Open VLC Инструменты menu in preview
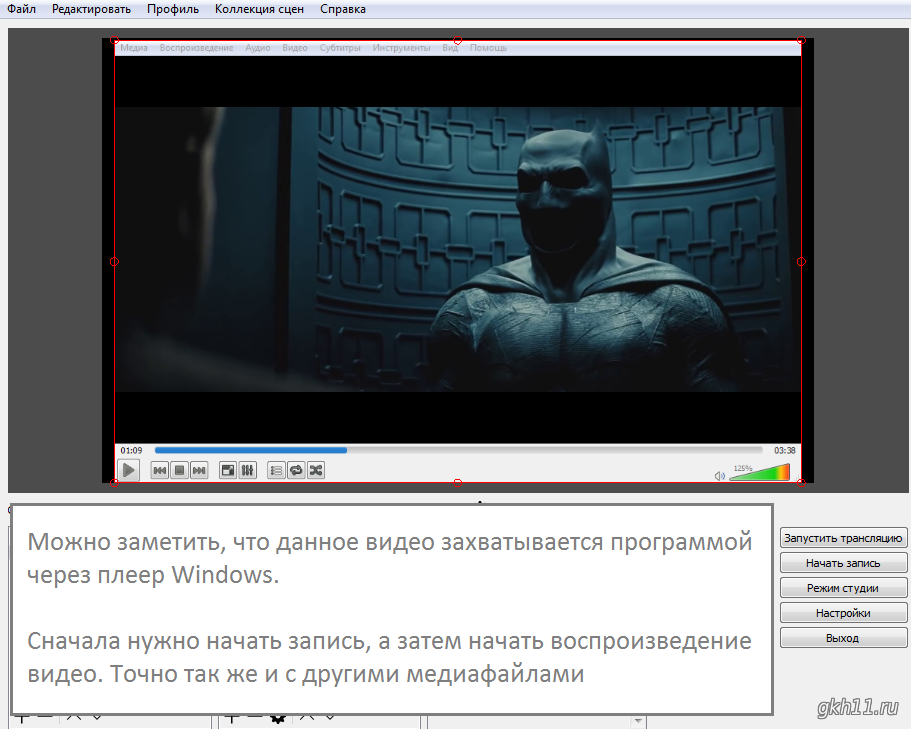 click(401, 48)
